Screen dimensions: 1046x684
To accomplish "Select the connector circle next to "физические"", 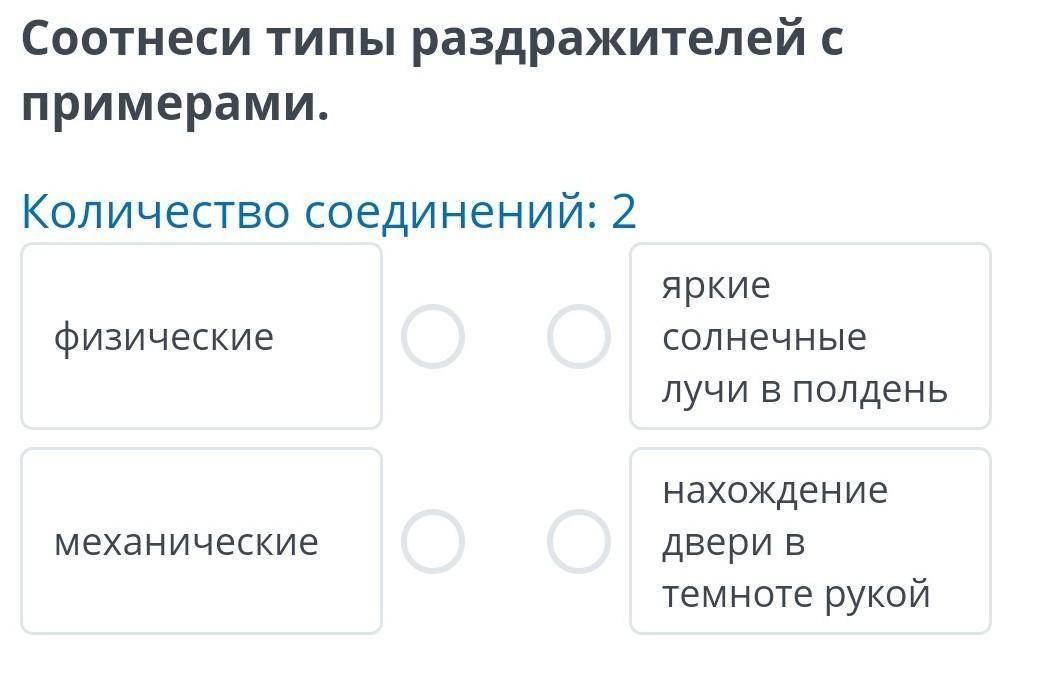I will click(432, 337).
